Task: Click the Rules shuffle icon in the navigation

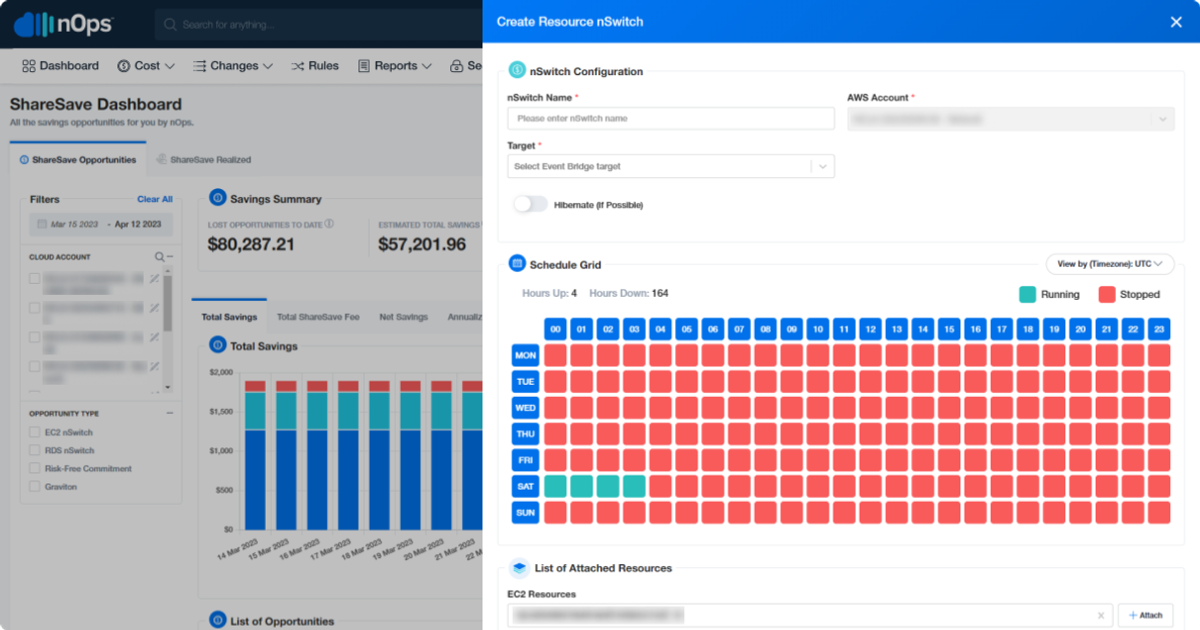Action: coord(297,66)
